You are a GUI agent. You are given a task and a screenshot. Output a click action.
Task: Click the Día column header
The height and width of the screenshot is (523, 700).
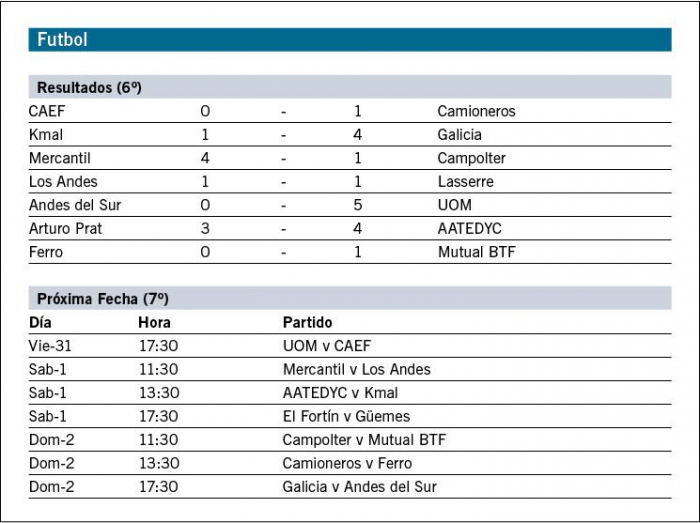pos(40,322)
